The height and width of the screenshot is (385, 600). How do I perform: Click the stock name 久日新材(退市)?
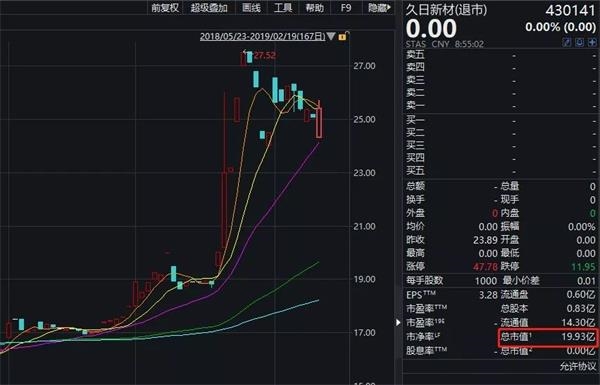point(446,10)
